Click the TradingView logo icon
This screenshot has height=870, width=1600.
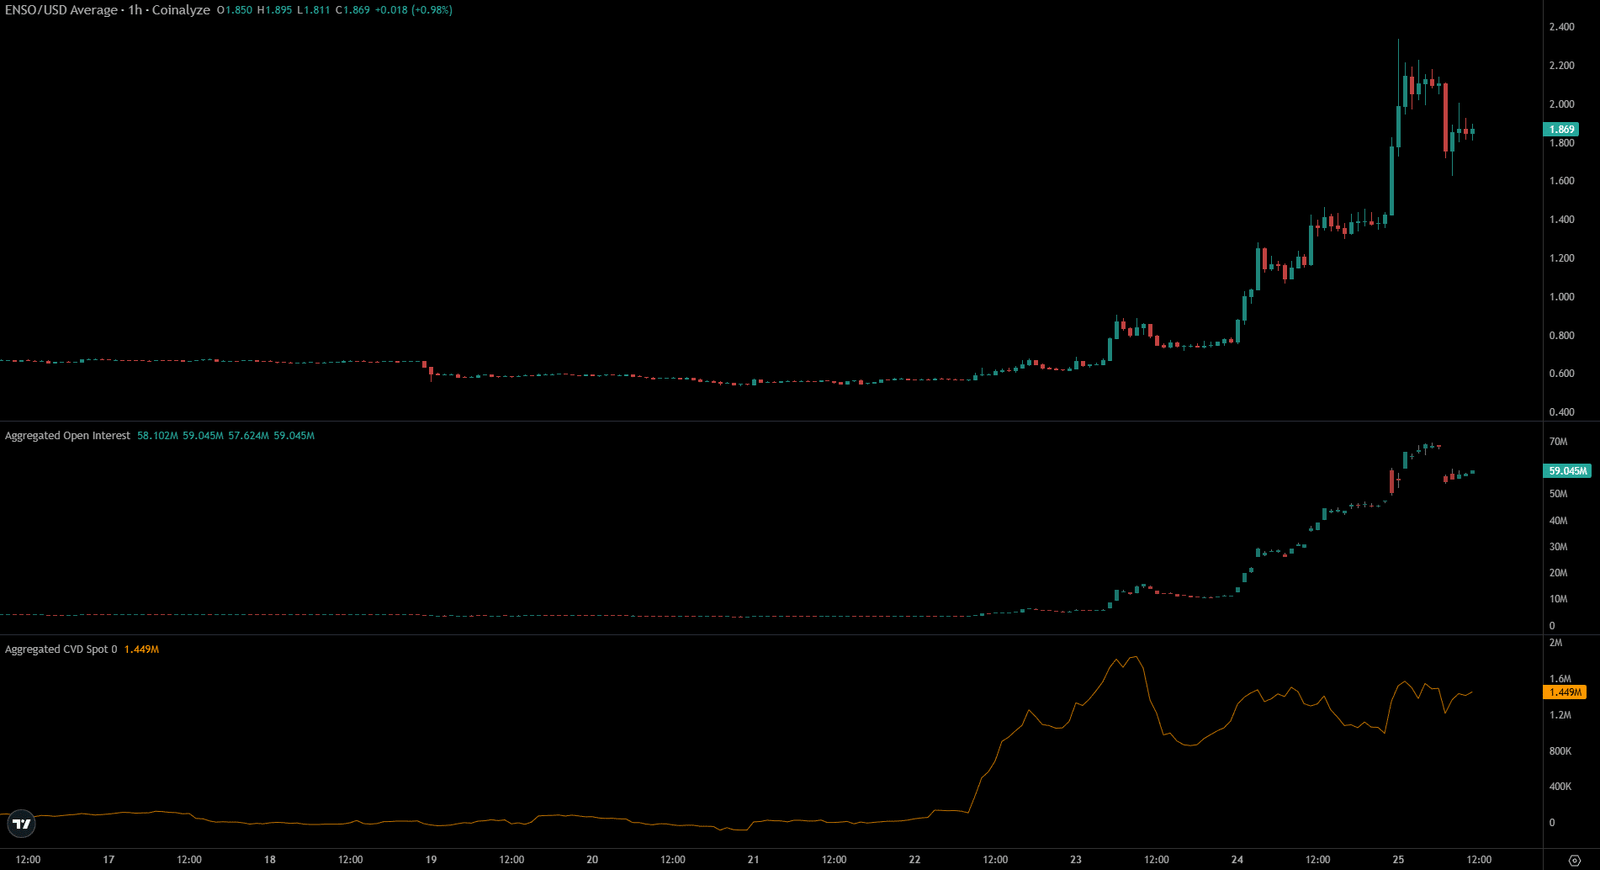[x=21, y=824]
